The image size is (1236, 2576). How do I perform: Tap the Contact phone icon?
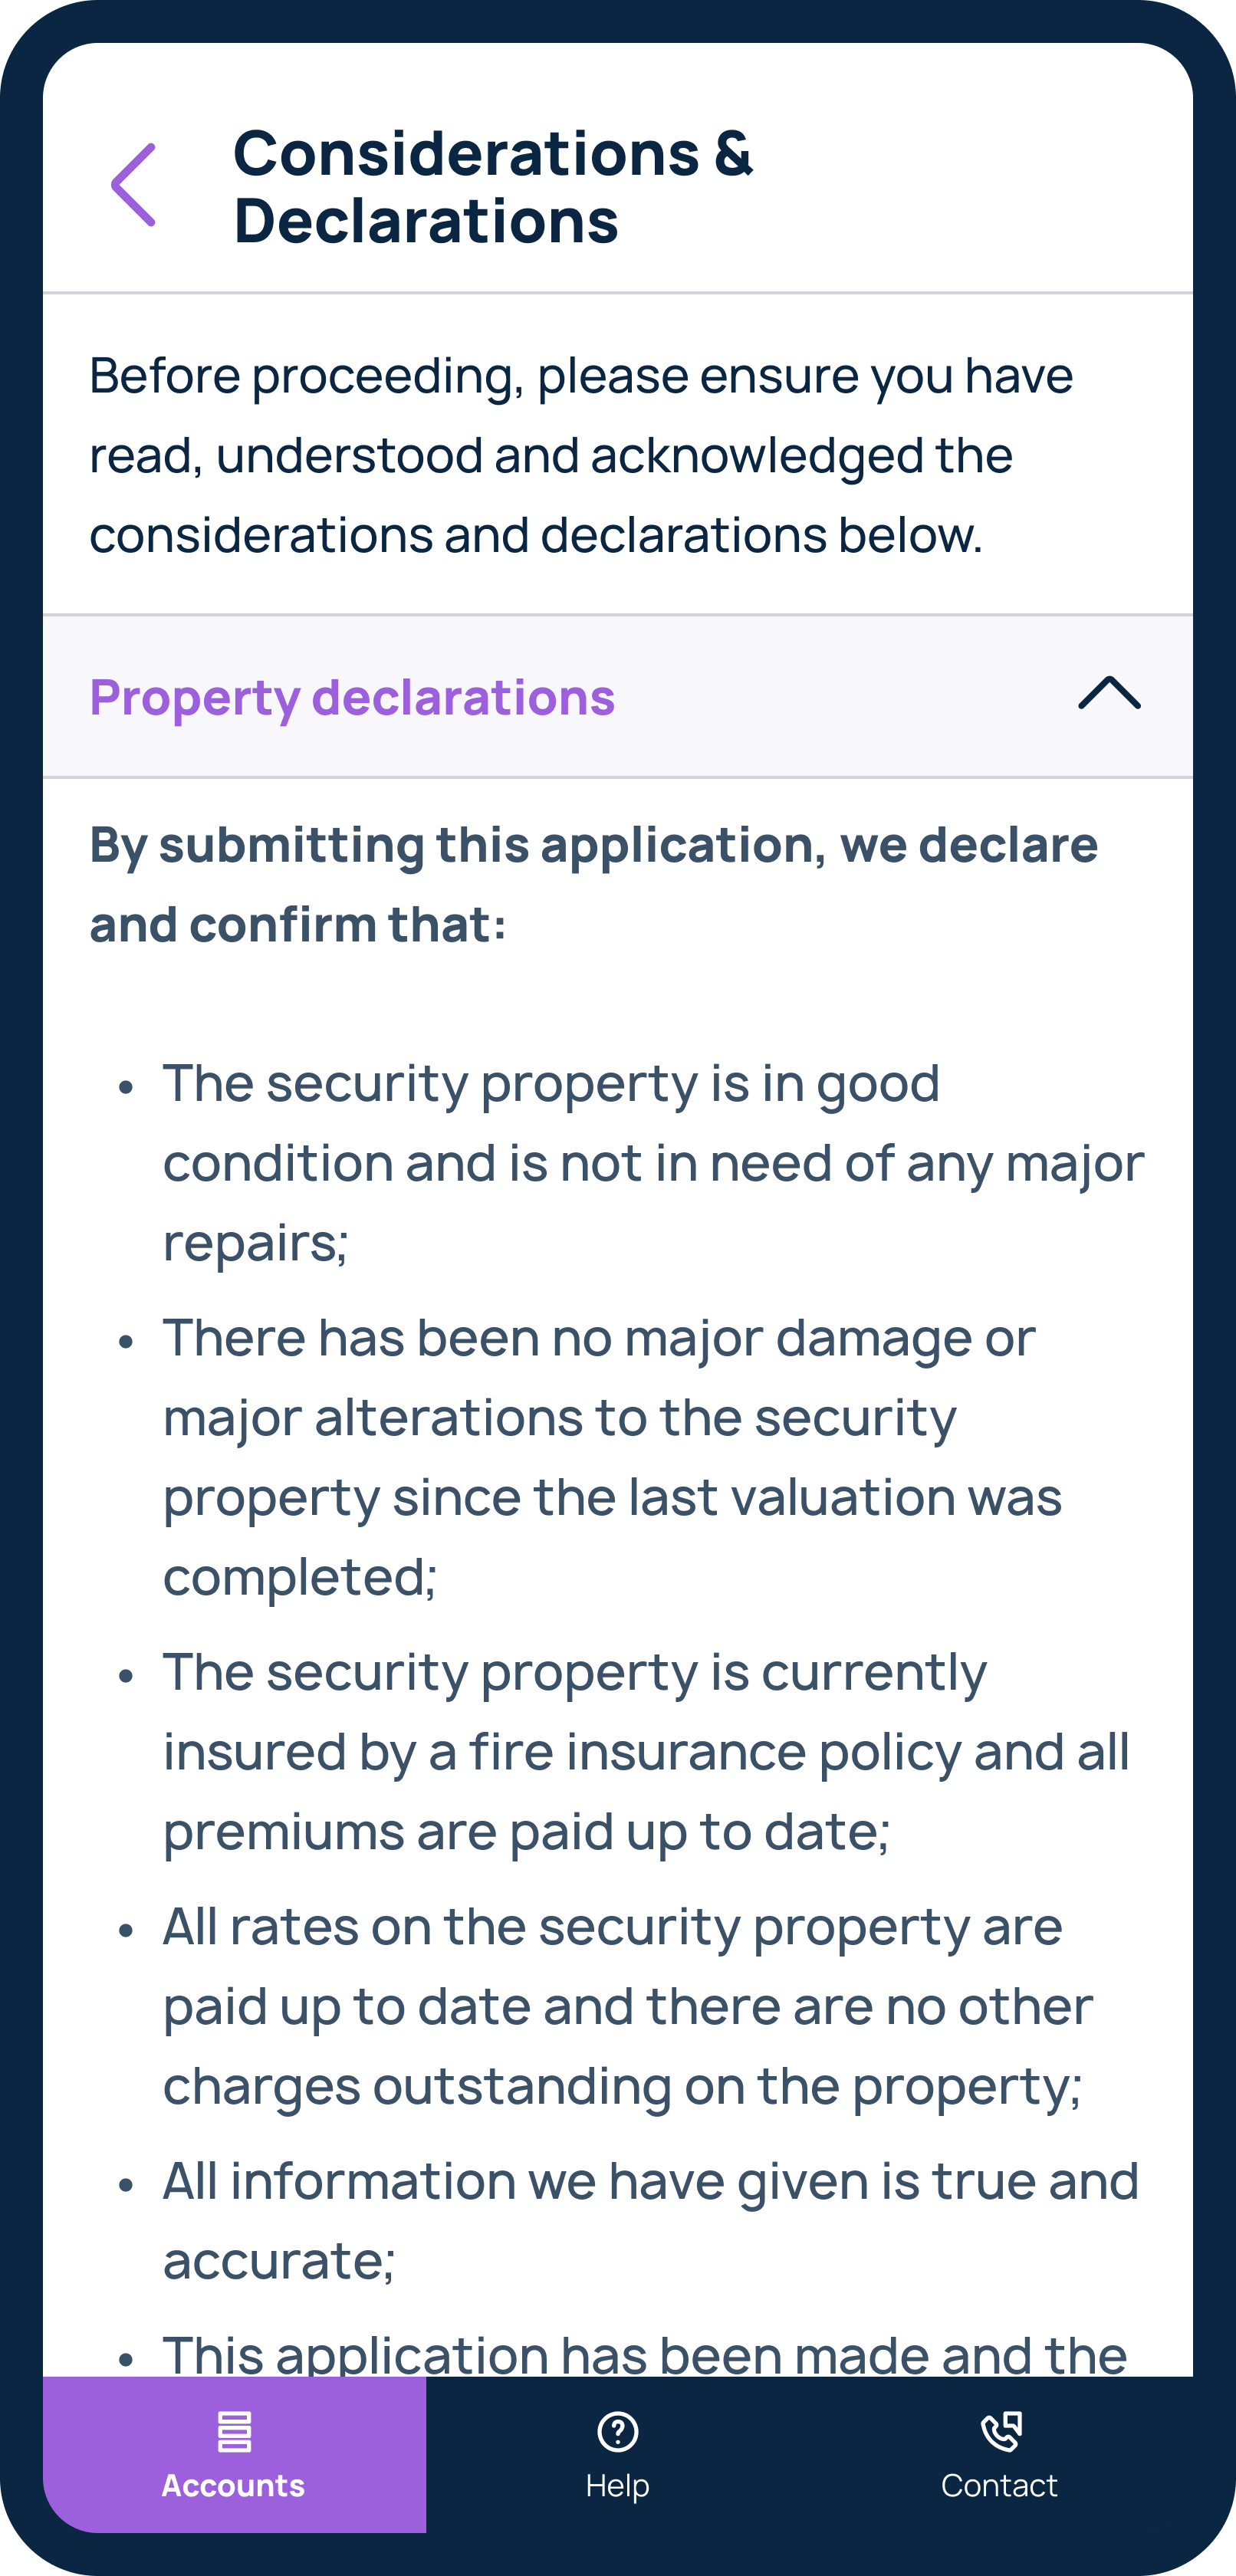[1000, 2432]
